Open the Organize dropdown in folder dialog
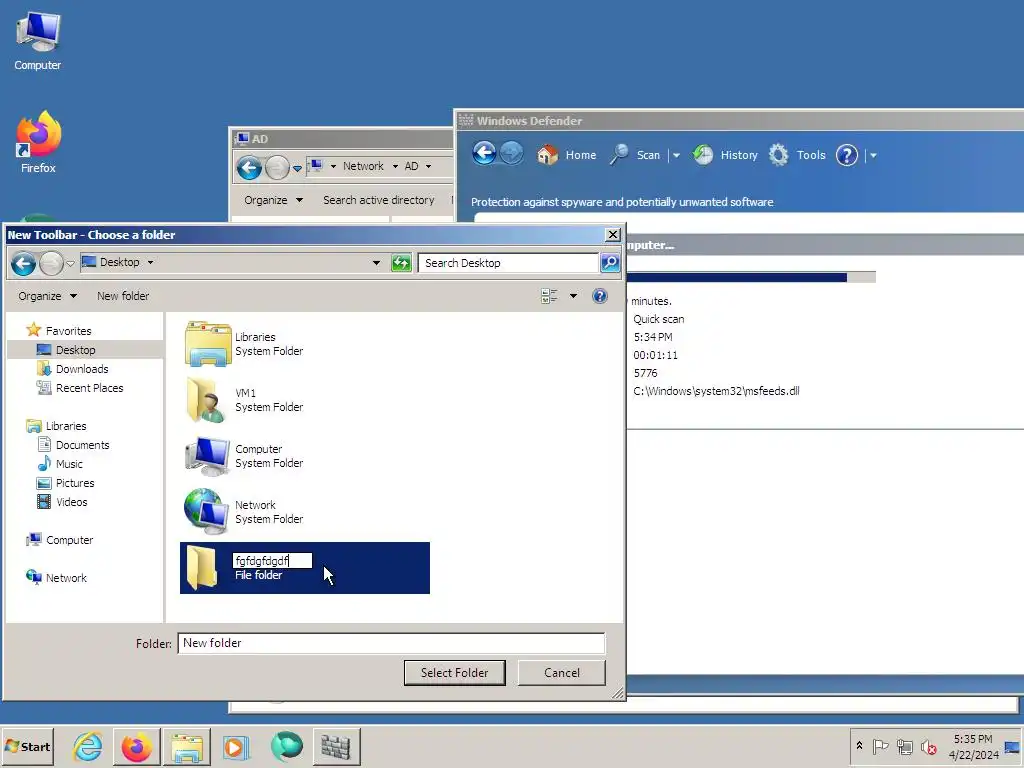Image resolution: width=1024 pixels, height=768 pixels. [x=48, y=296]
